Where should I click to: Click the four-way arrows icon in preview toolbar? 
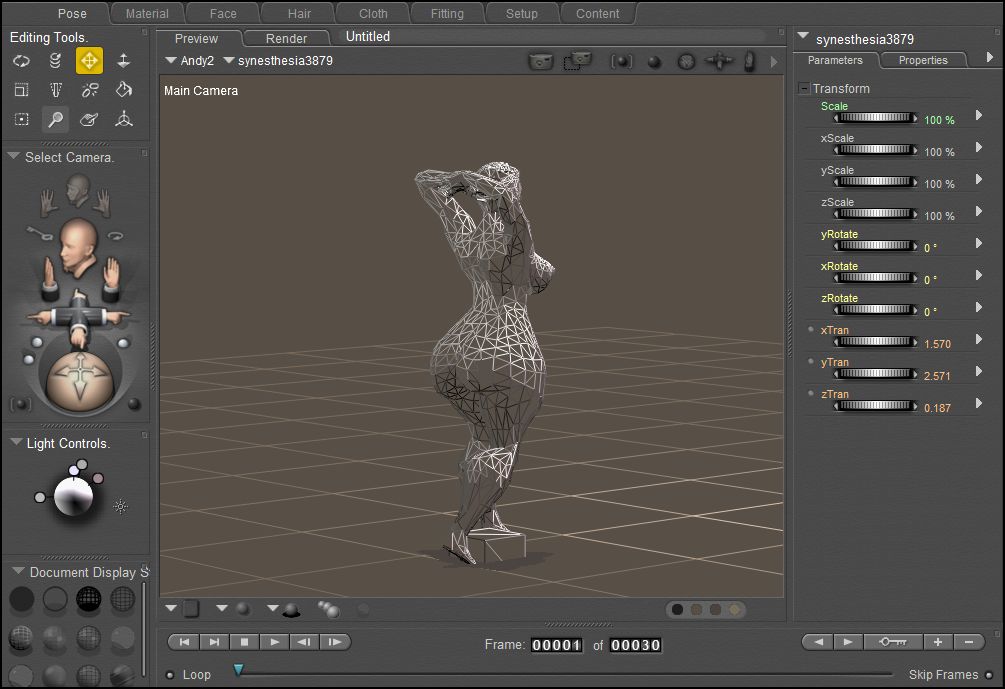718,62
